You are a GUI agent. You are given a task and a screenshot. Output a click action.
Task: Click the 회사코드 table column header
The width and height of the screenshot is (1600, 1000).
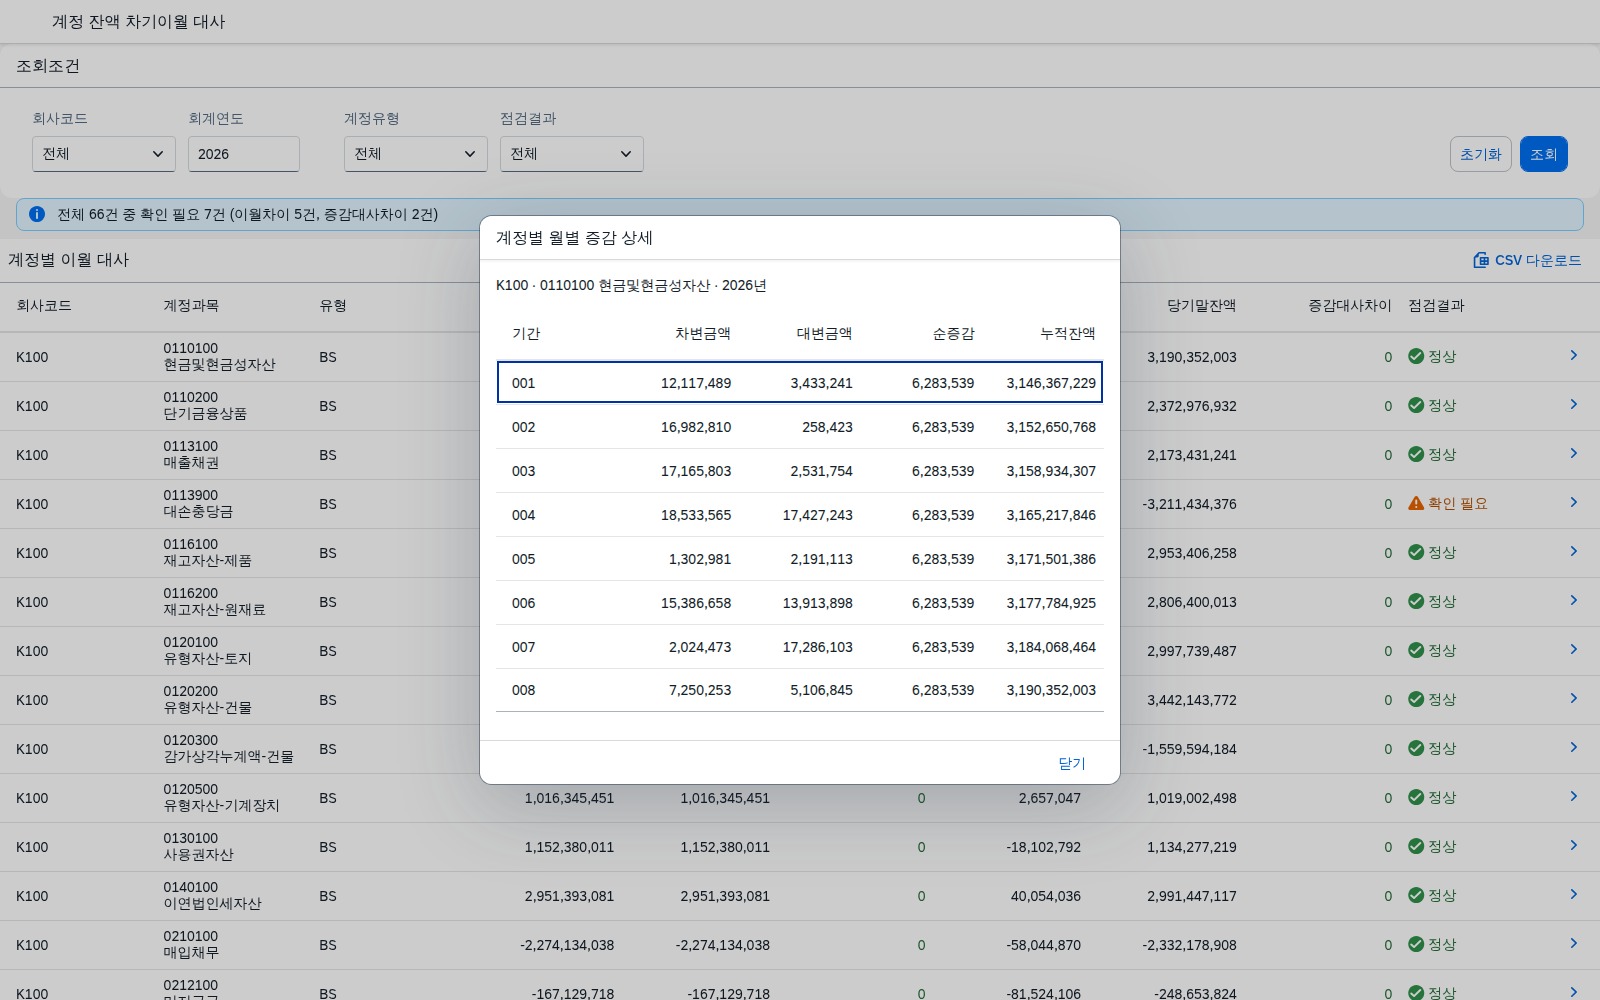click(x=44, y=306)
